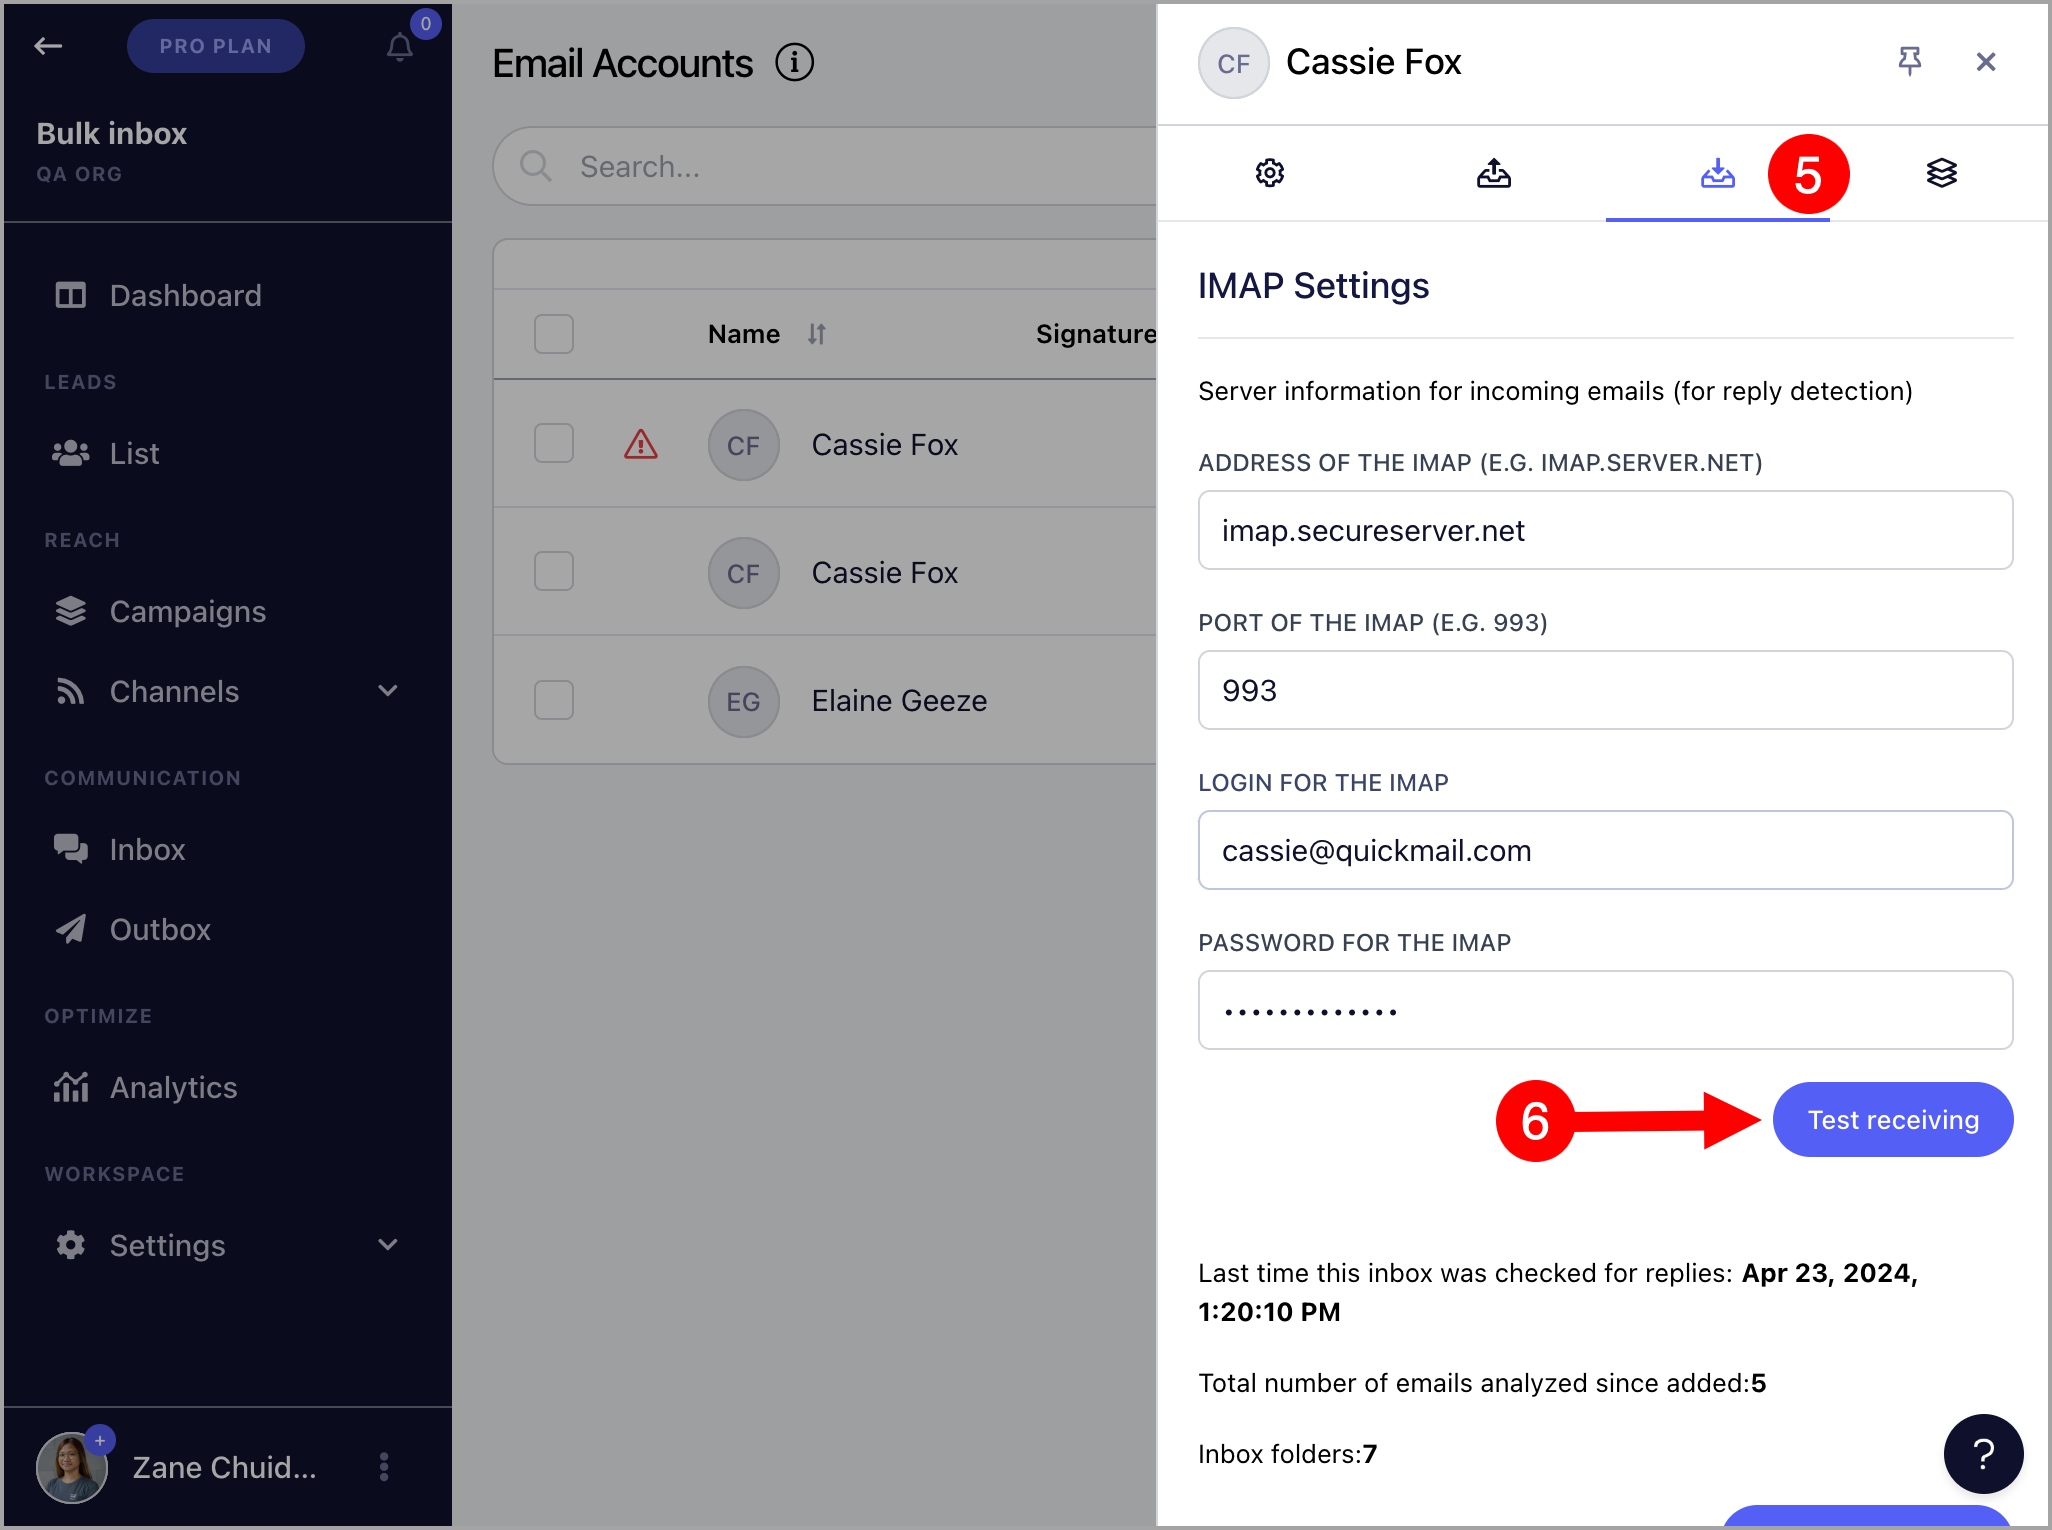Click the Campaigns layers icon

(x=70, y=611)
